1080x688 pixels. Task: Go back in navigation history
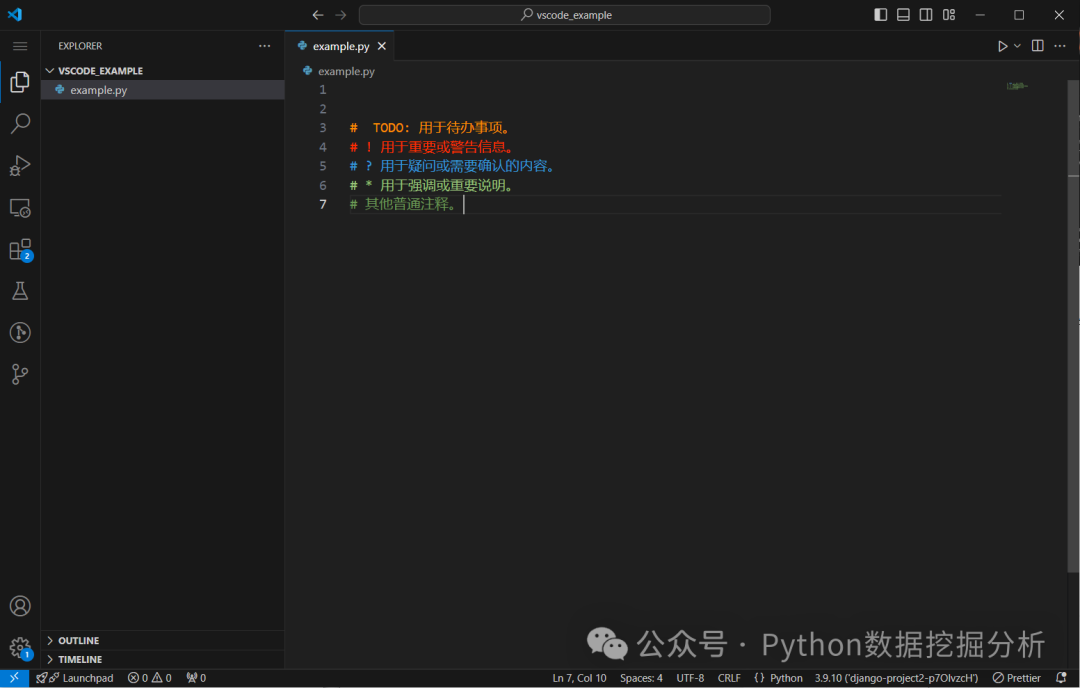[x=318, y=15]
